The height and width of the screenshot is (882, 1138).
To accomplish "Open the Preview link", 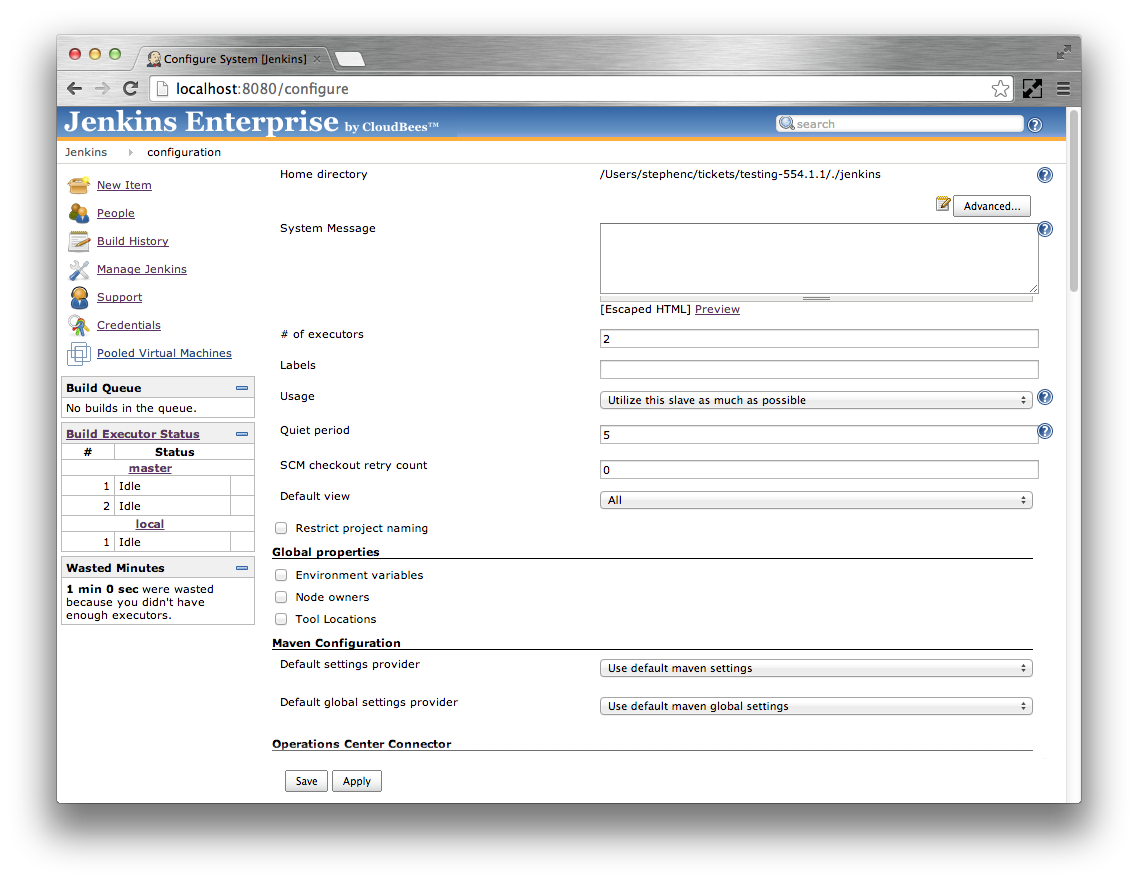I will click(x=717, y=309).
